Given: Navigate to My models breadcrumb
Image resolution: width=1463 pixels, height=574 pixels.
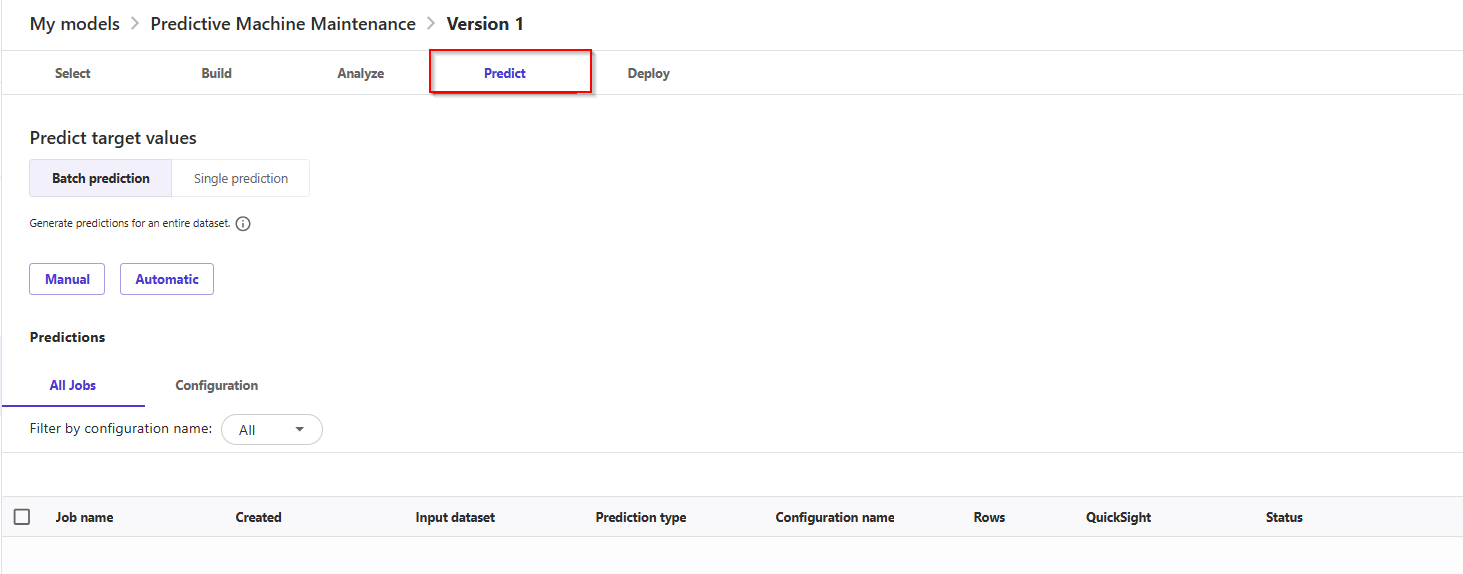Looking at the screenshot, I should pos(75,24).
